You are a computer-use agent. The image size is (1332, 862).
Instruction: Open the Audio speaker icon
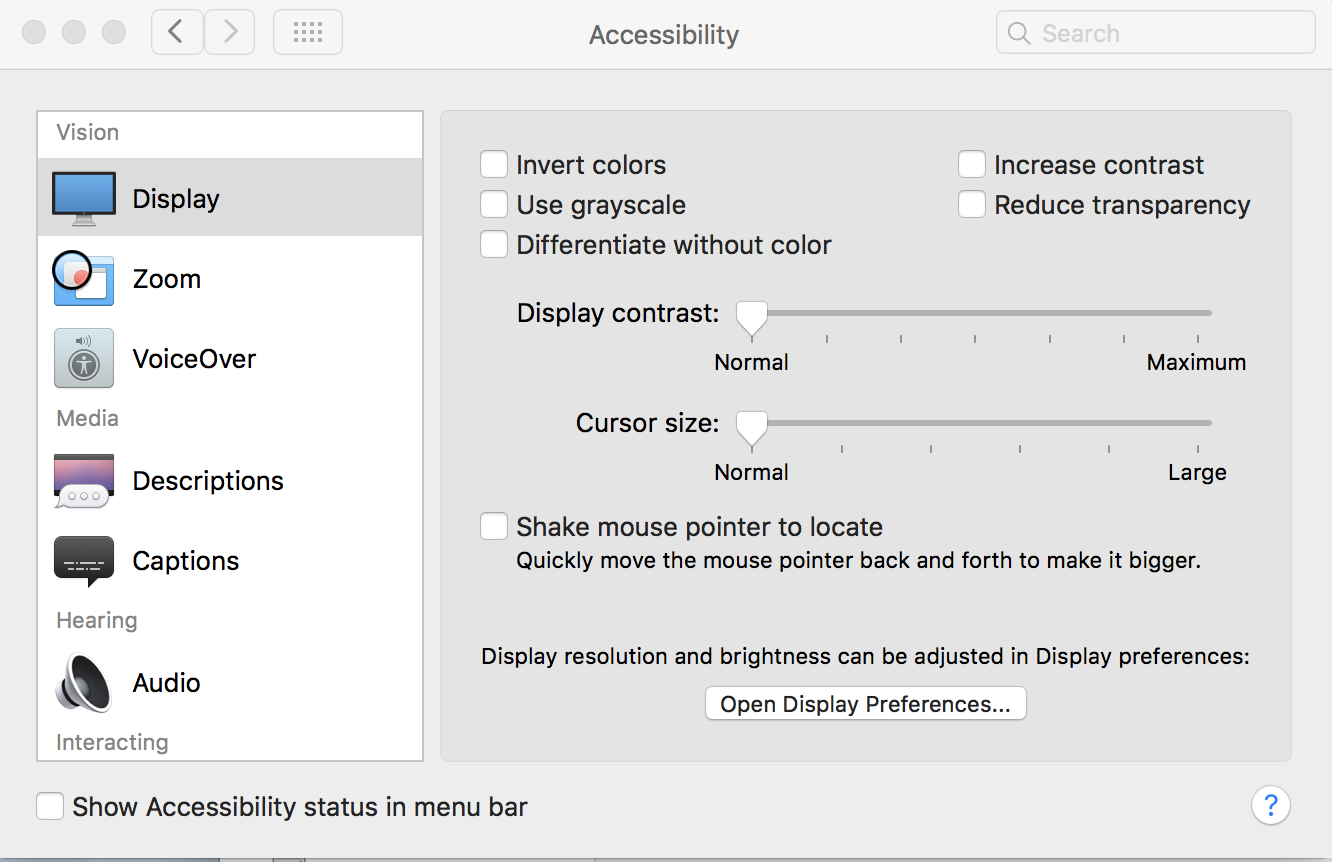click(x=84, y=683)
